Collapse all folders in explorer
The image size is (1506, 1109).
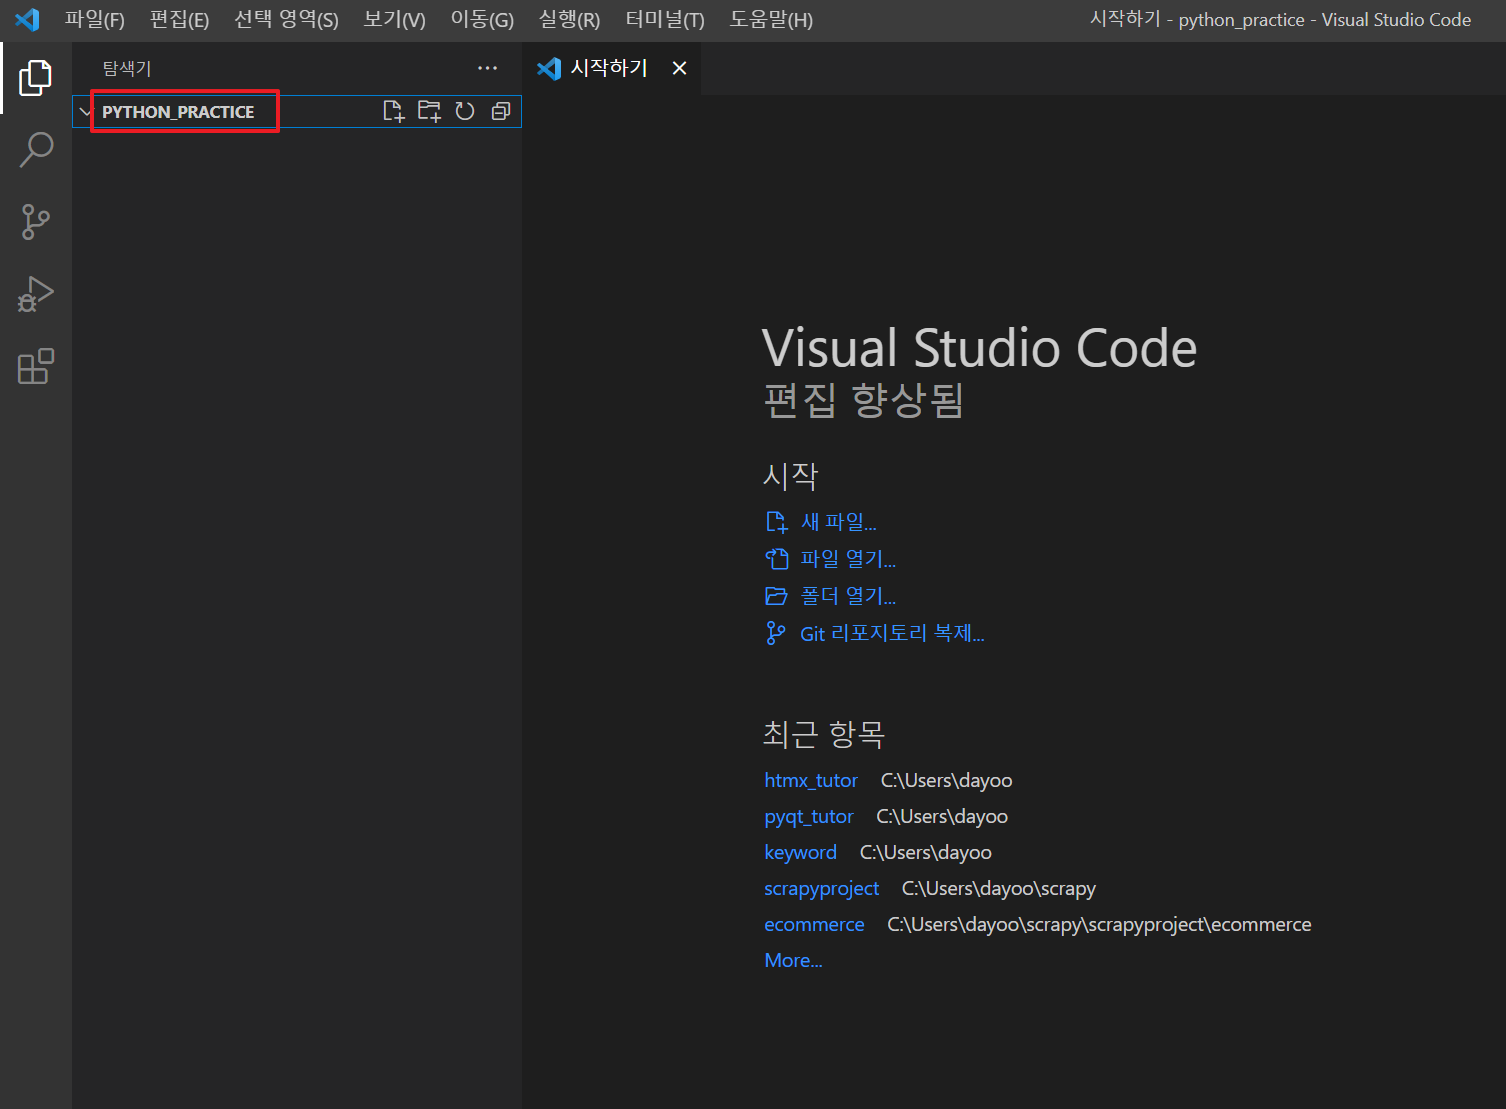(501, 111)
